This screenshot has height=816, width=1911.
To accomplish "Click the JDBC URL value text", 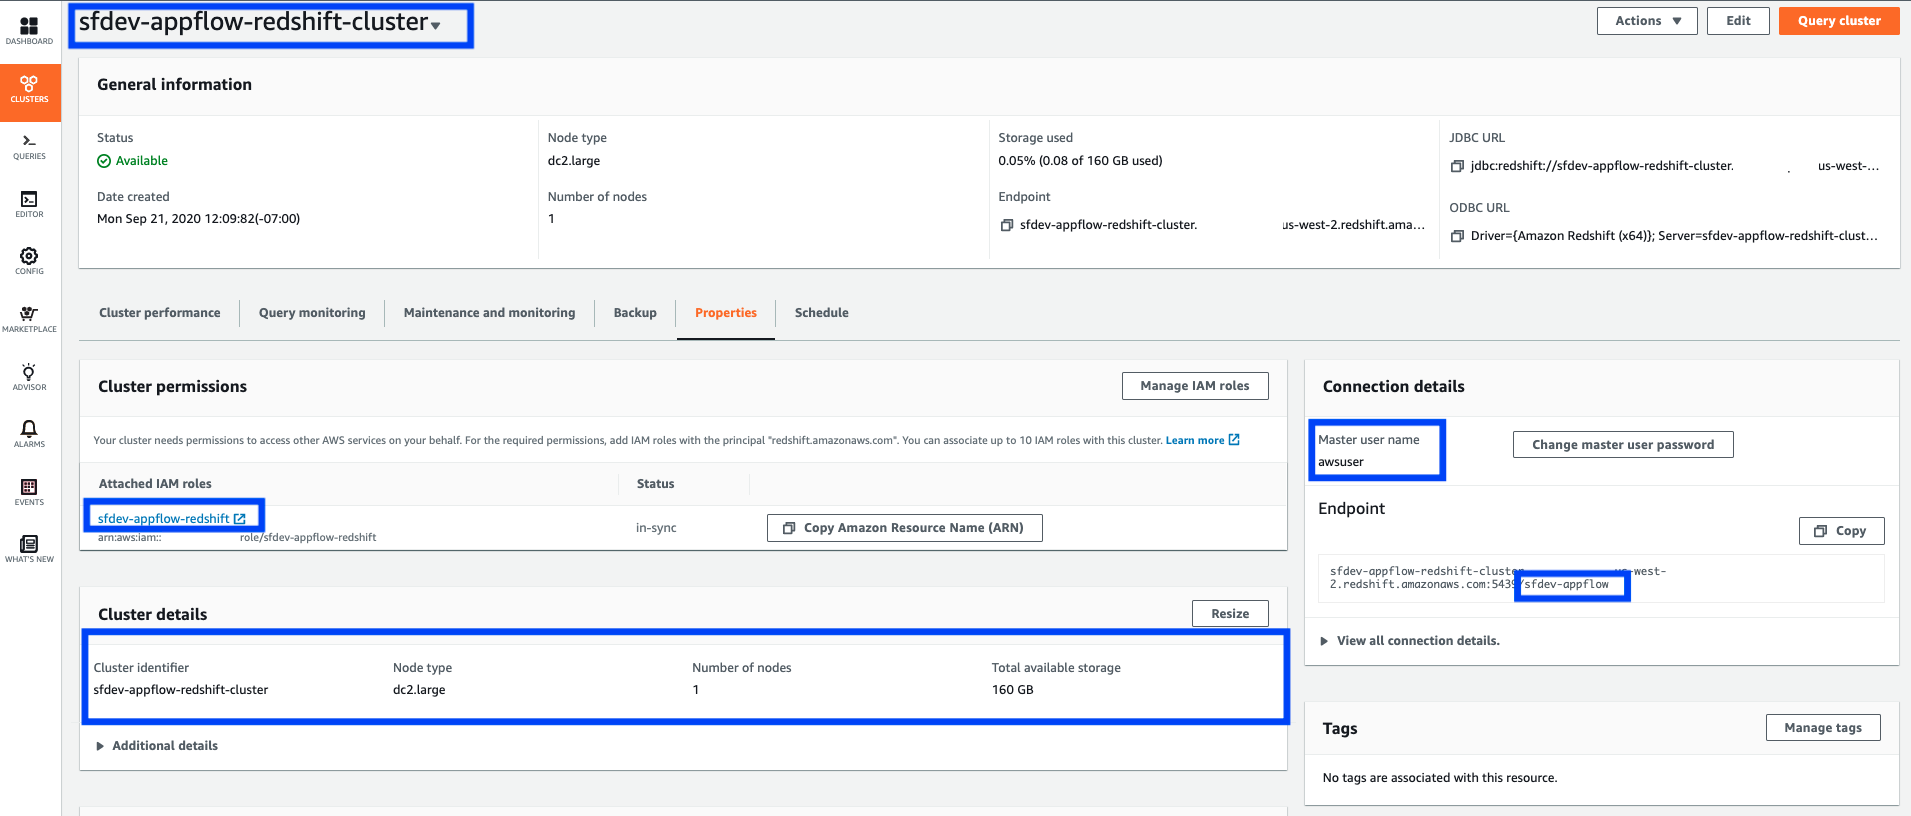I will click(x=1675, y=166).
